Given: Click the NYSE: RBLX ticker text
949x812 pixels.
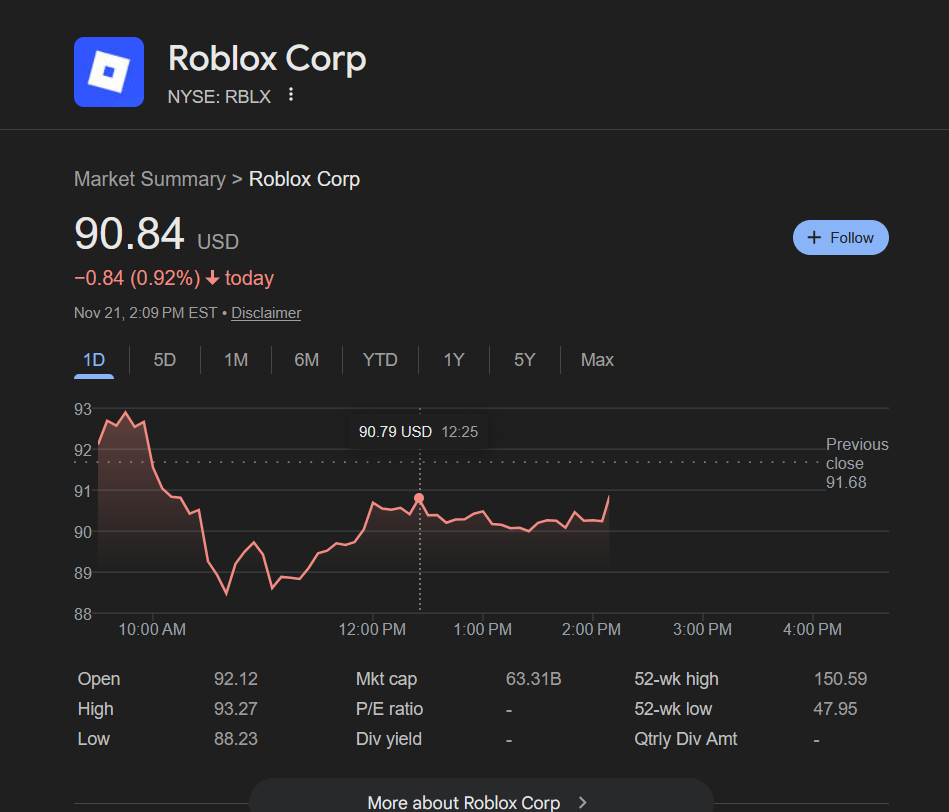Looking at the screenshot, I should [219, 97].
